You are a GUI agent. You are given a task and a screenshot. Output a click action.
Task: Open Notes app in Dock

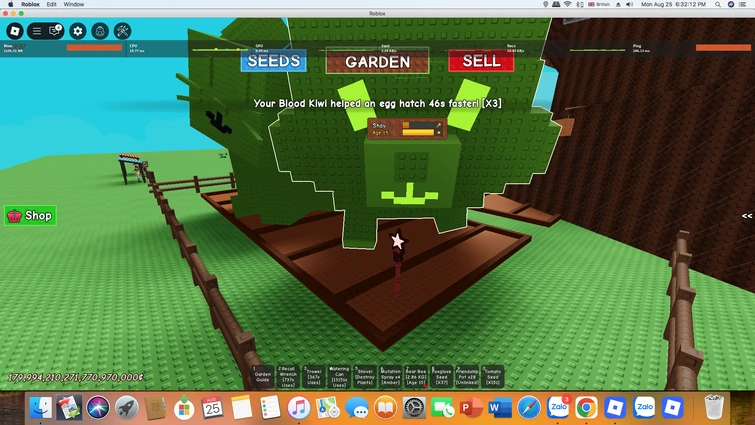coord(241,408)
